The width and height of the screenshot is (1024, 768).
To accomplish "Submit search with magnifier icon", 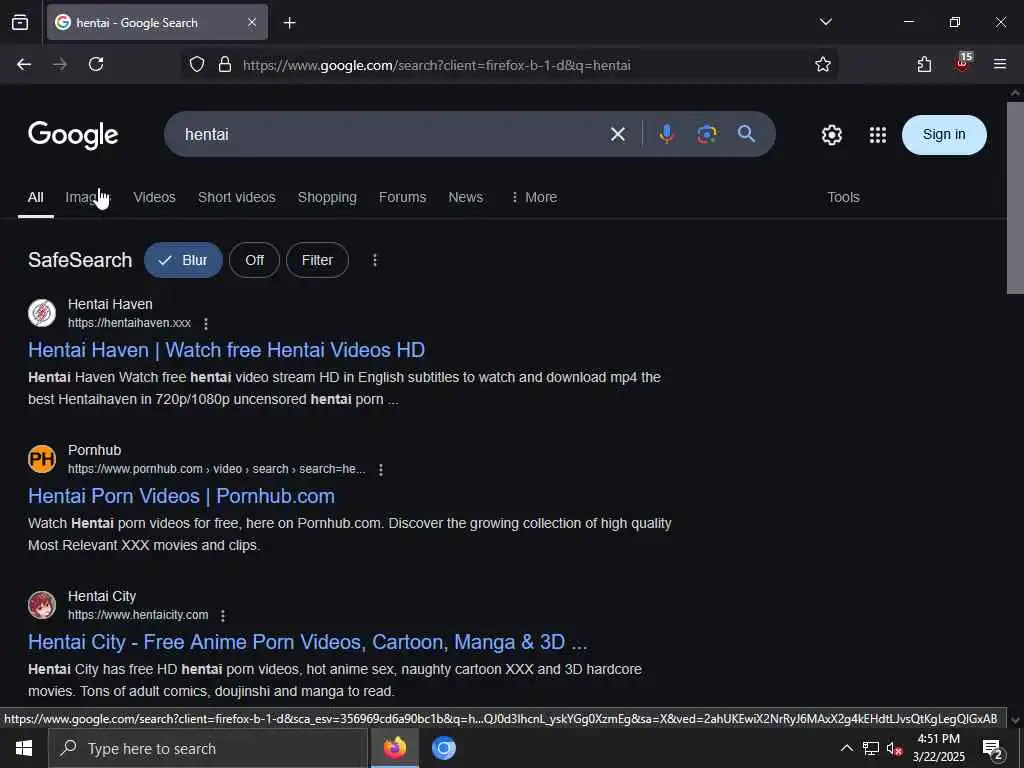I will 746,135.
